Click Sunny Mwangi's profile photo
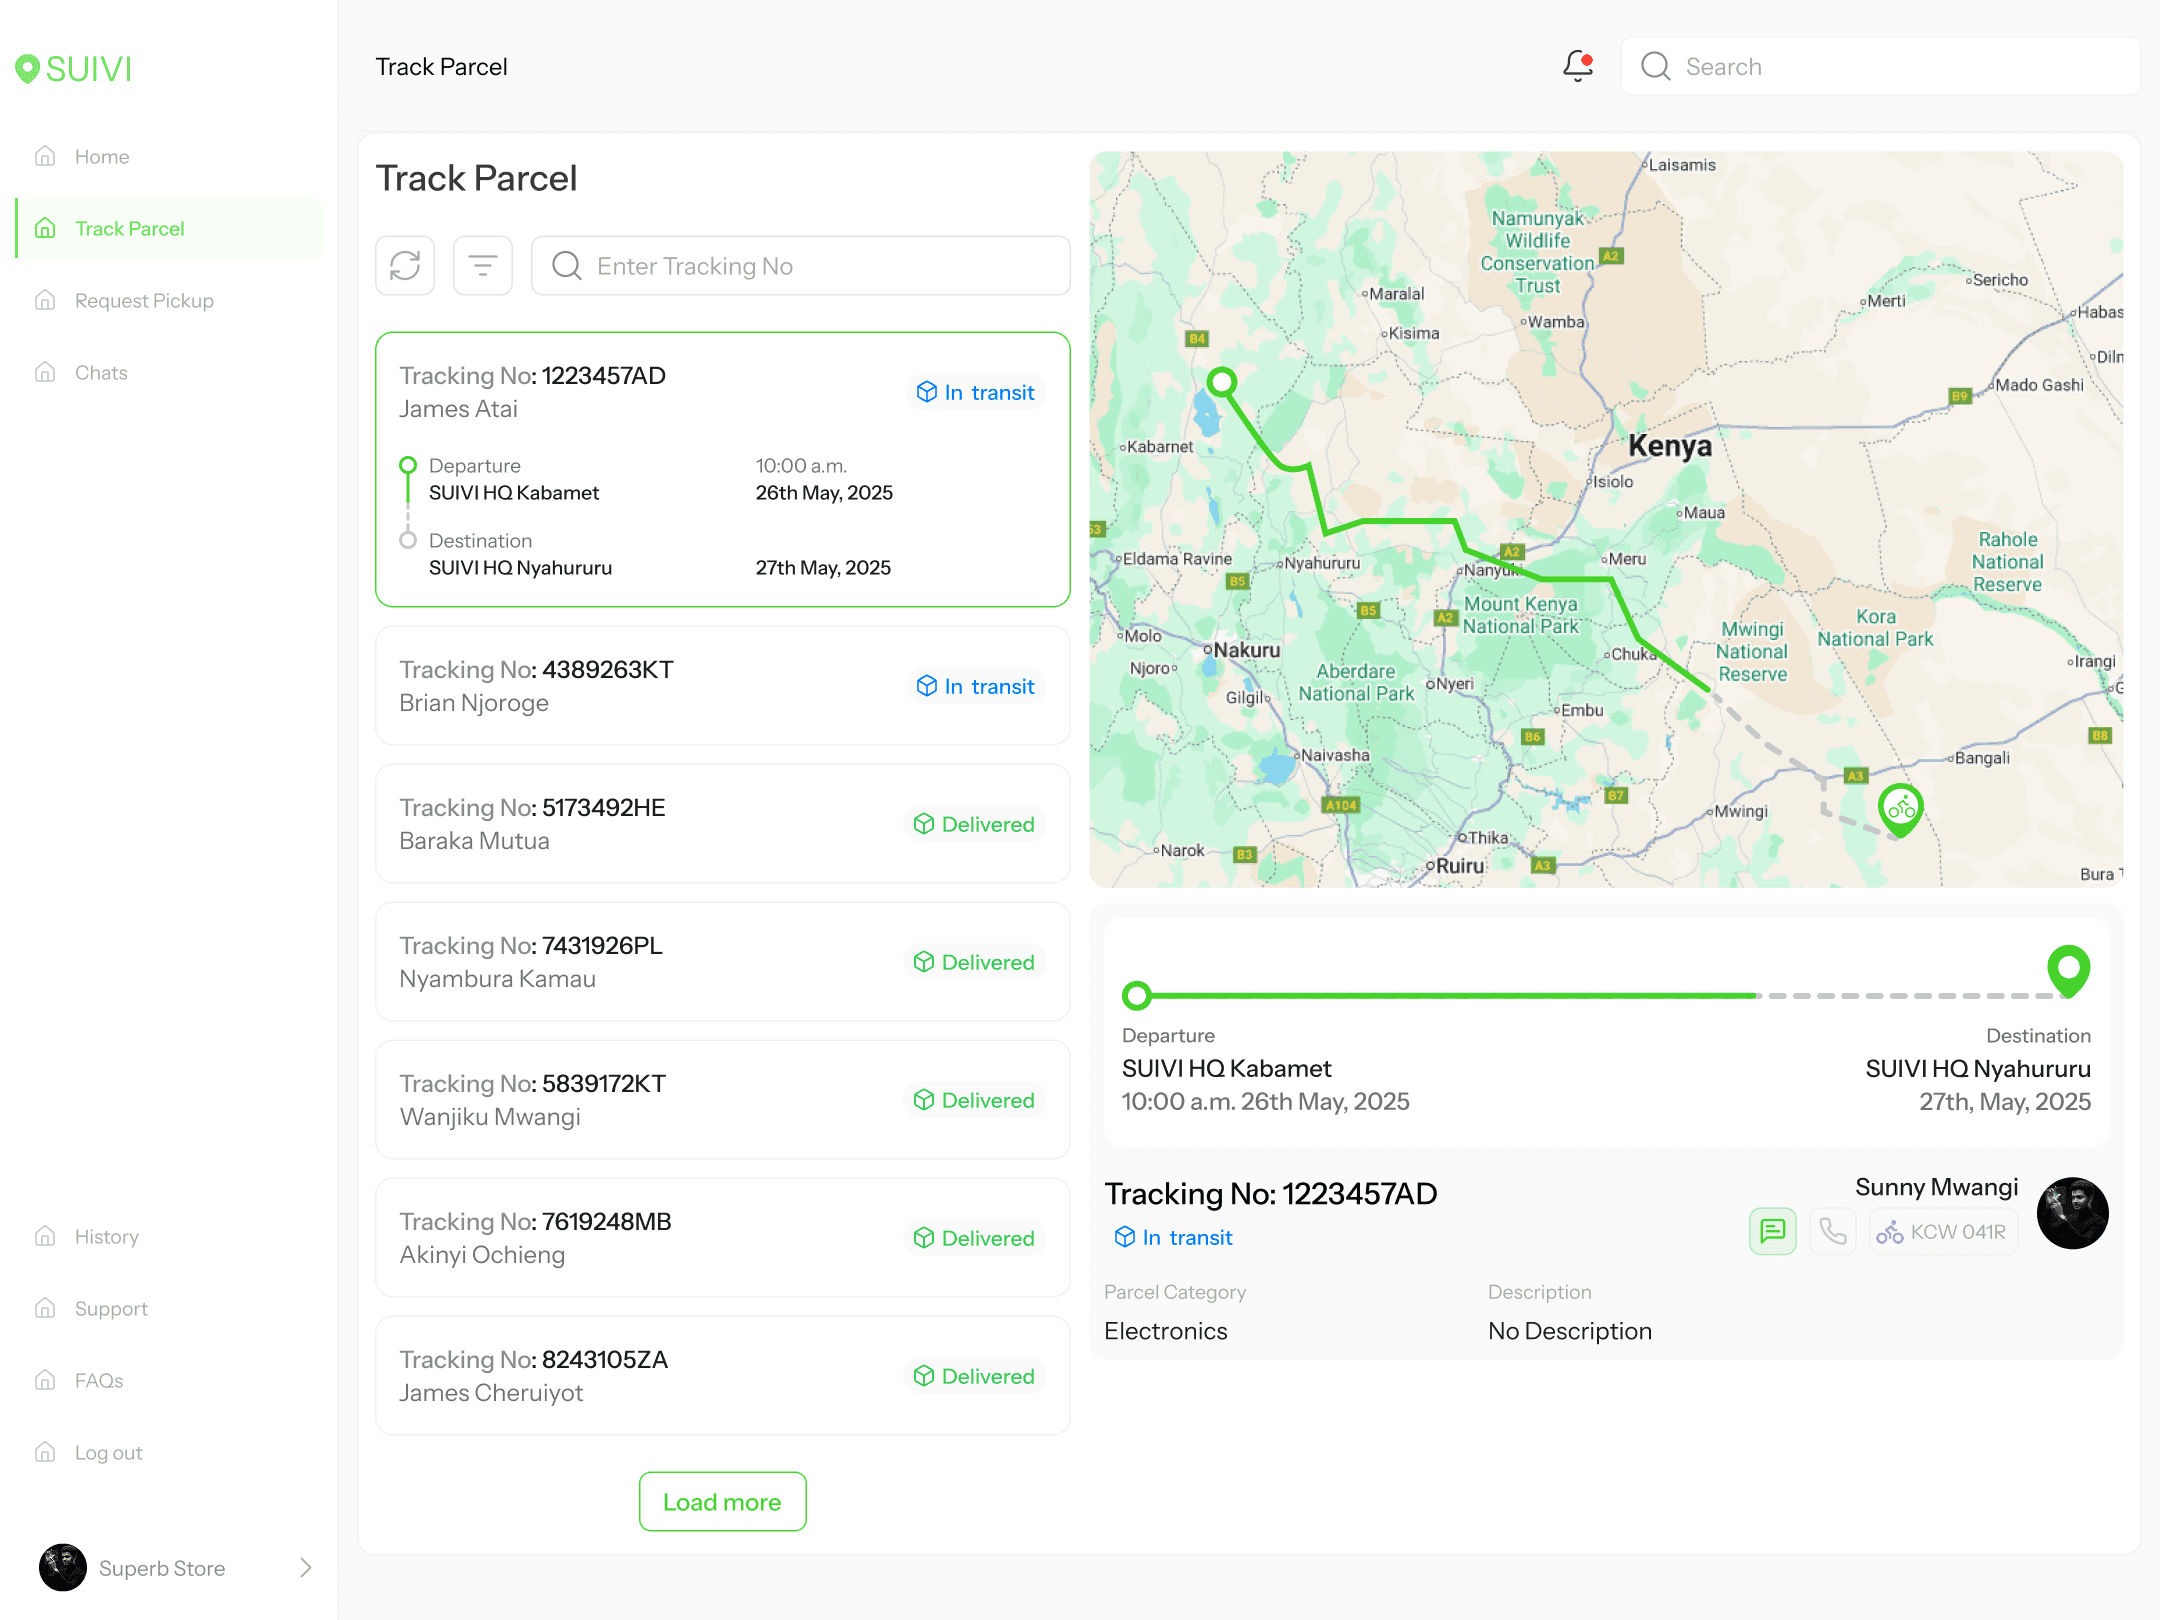This screenshot has width=2160, height=1620. tap(2073, 1213)
